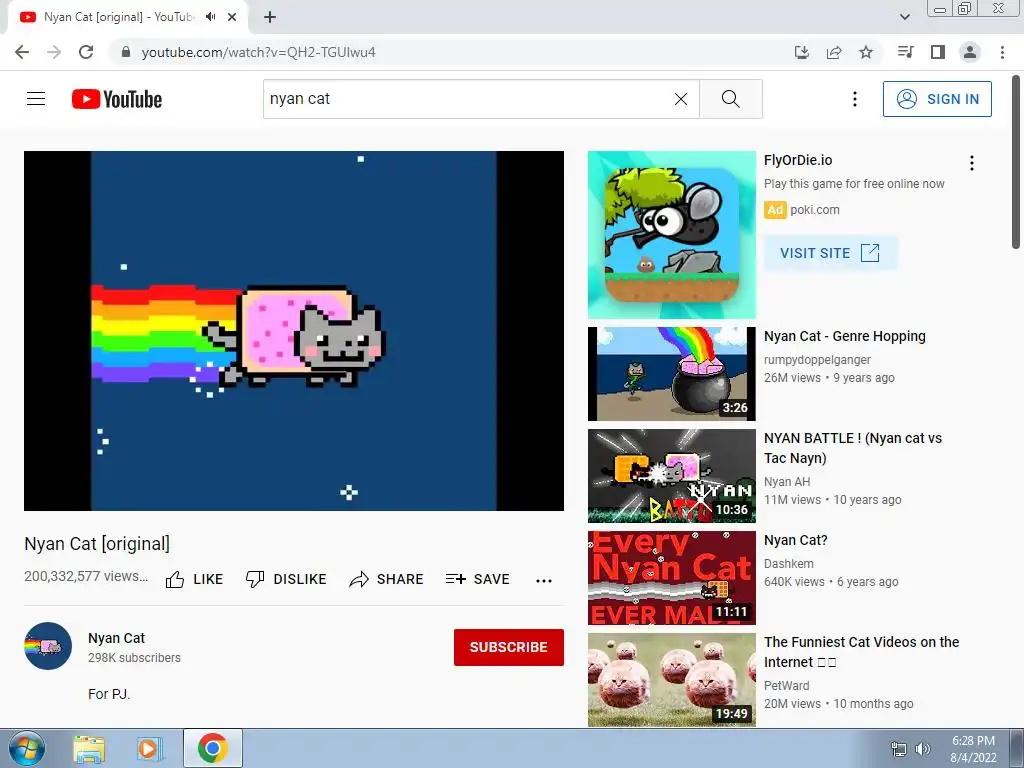The height and width of the screenshot is (768, 1024).
Task: Save the video to a playlist
Action: pyautogui.click(x=477, y=579)
